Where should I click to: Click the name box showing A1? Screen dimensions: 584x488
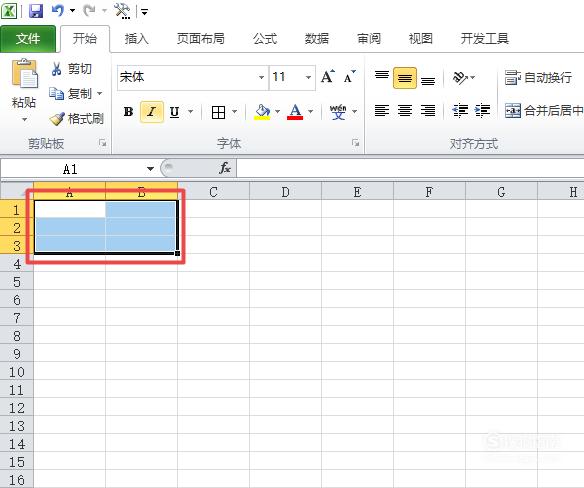71,169
